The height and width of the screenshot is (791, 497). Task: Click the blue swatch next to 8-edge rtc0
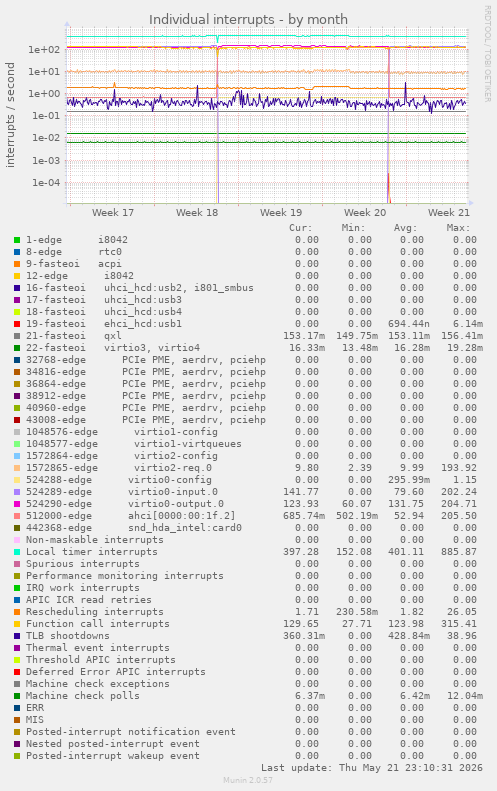[17, 252]
